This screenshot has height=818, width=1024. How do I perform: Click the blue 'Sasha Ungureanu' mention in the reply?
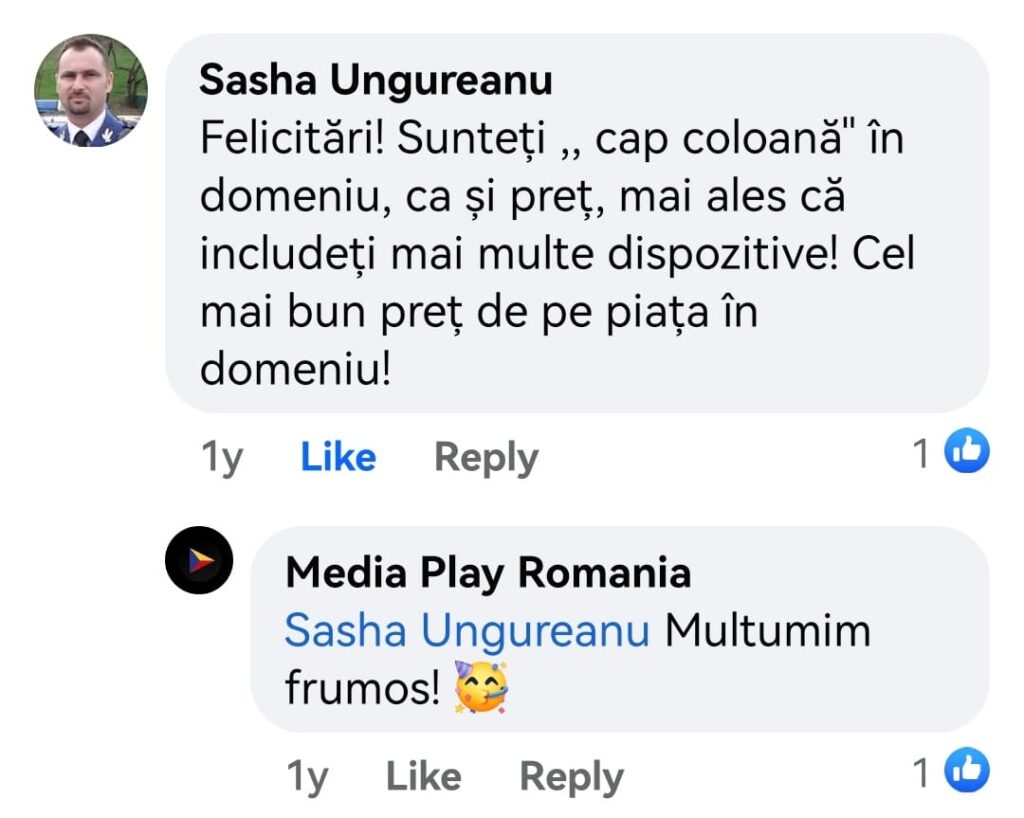point(467,632)
